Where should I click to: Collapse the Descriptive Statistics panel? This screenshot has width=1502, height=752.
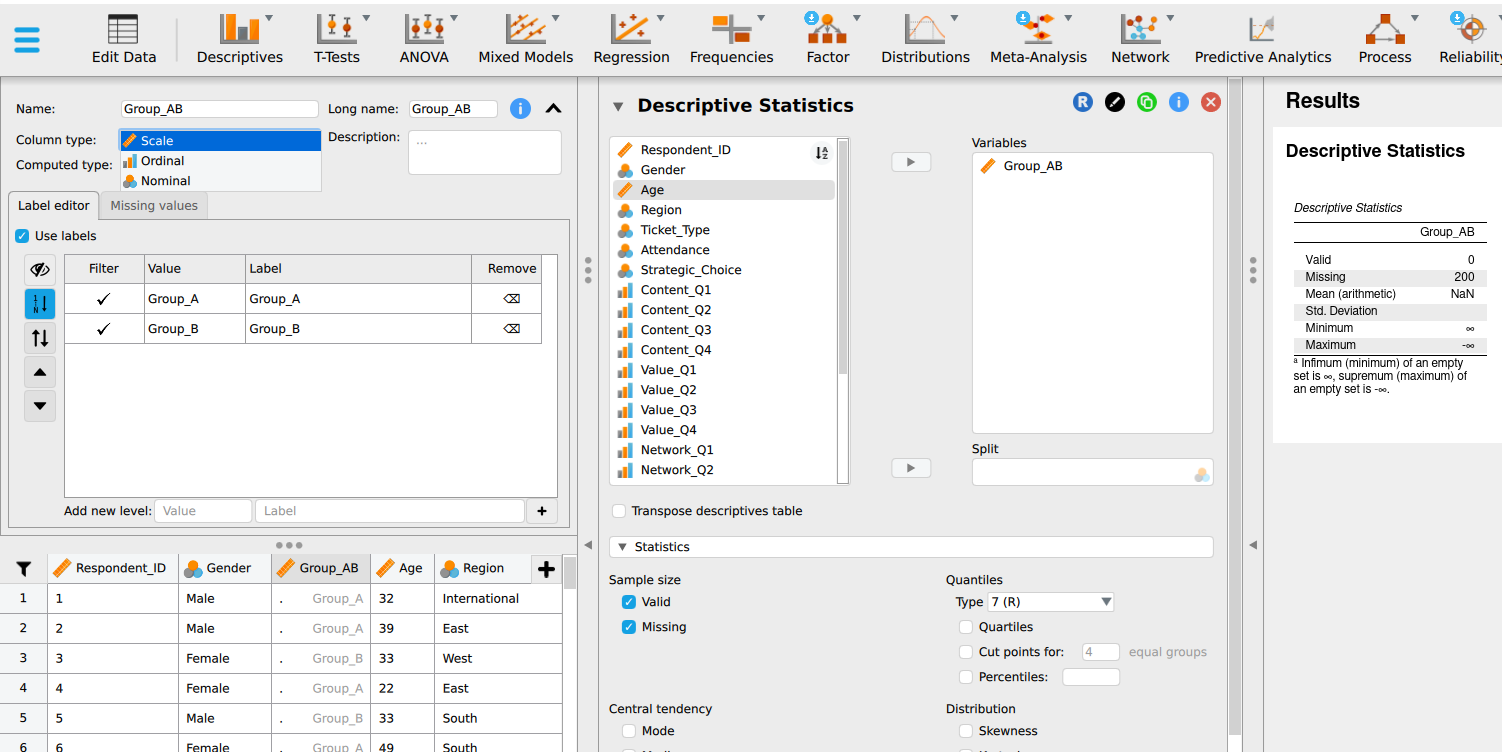click(x=618, y=106)
